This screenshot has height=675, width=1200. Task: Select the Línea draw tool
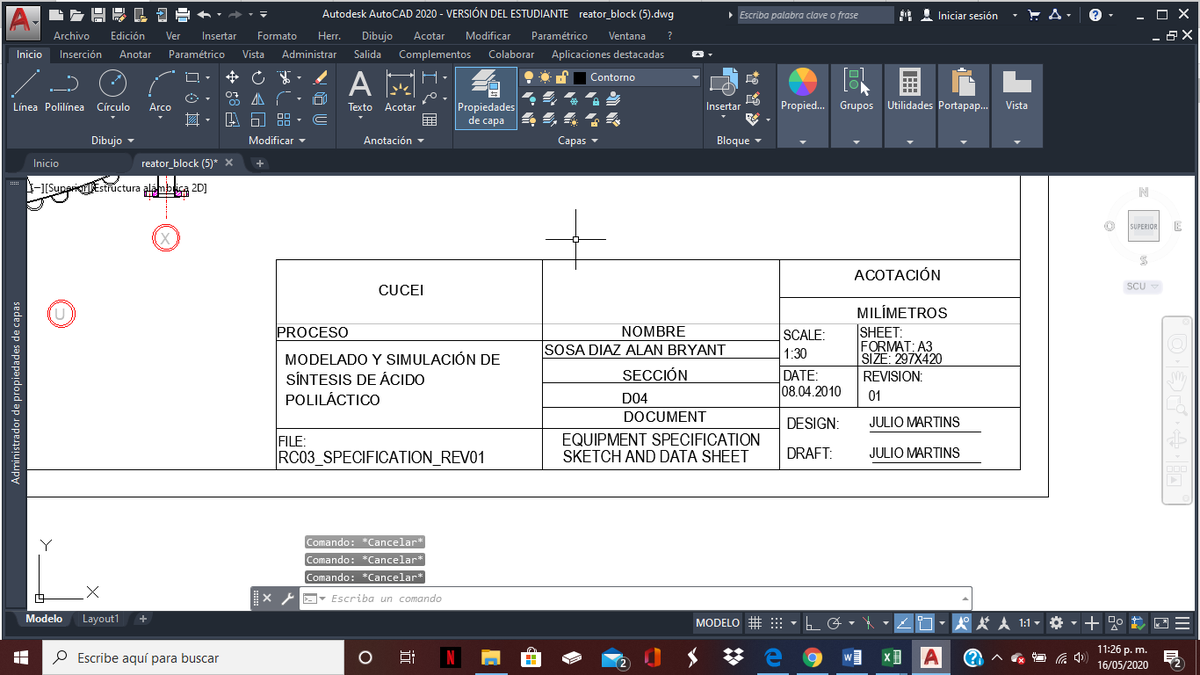click(26, 90)
